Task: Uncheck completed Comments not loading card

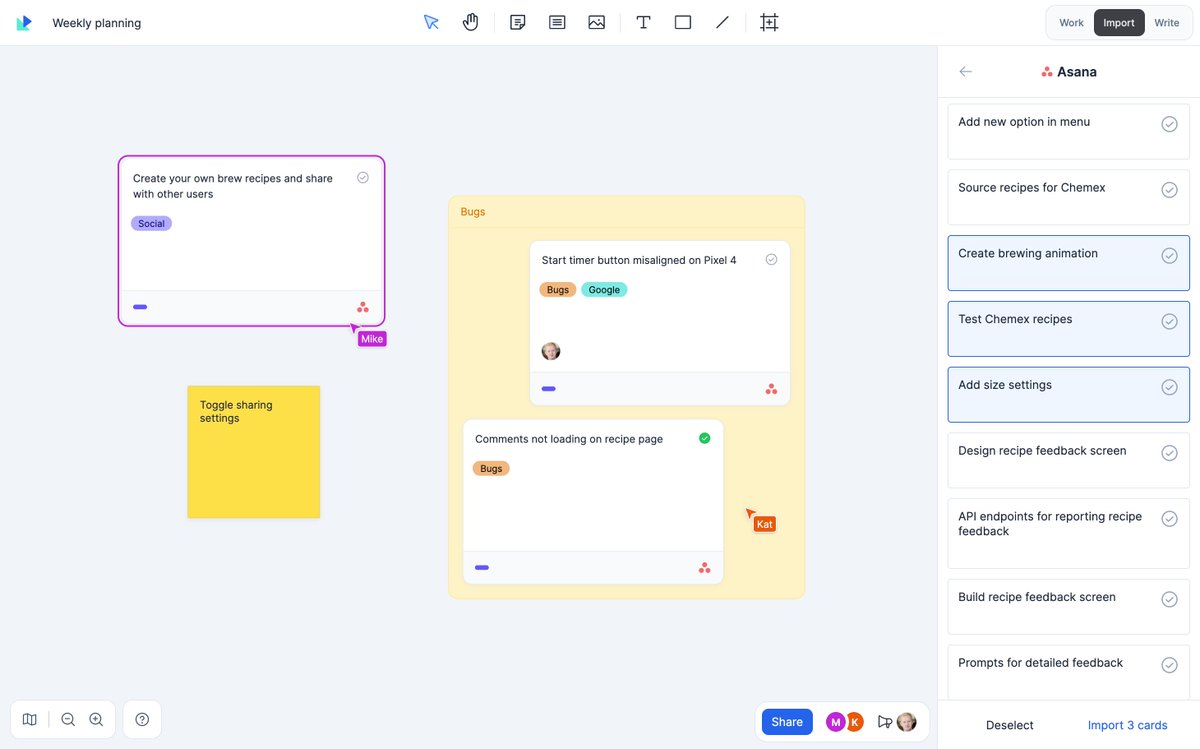Action: coord(705,438)
